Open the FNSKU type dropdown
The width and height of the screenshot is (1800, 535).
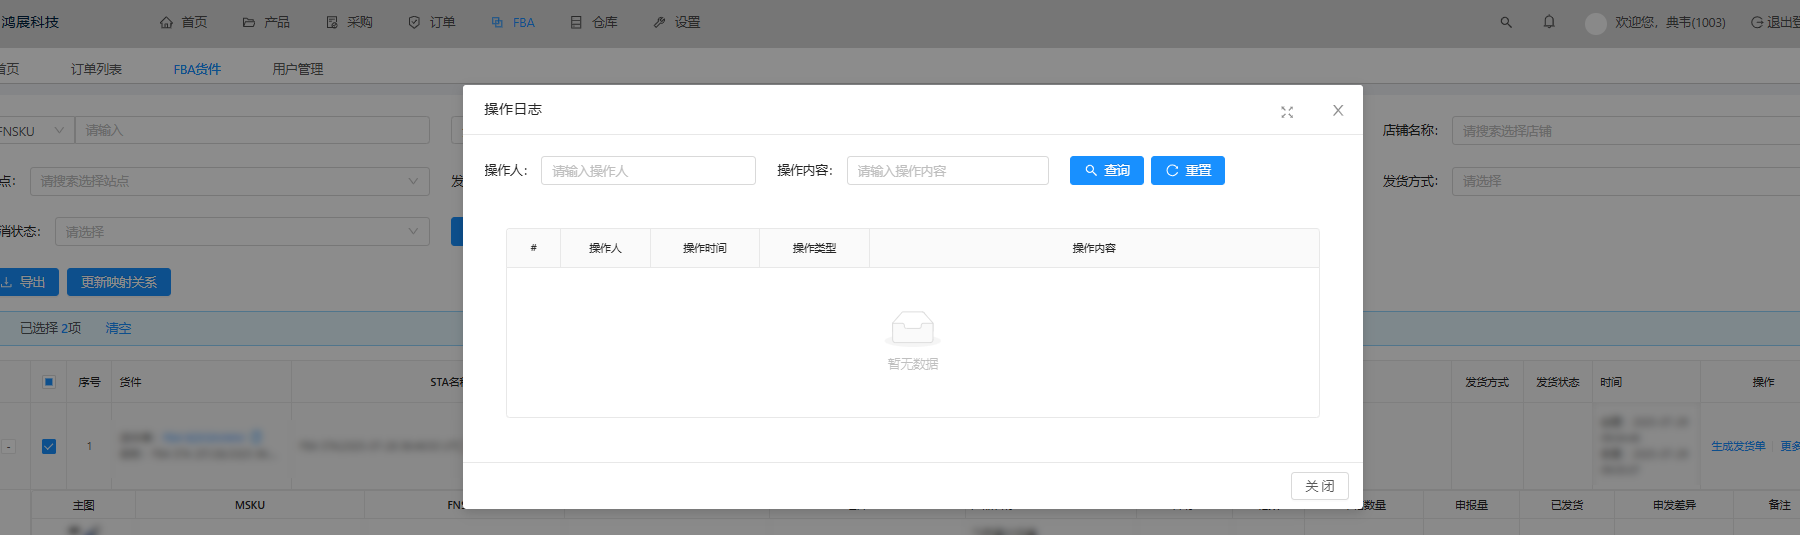[34, 131]
